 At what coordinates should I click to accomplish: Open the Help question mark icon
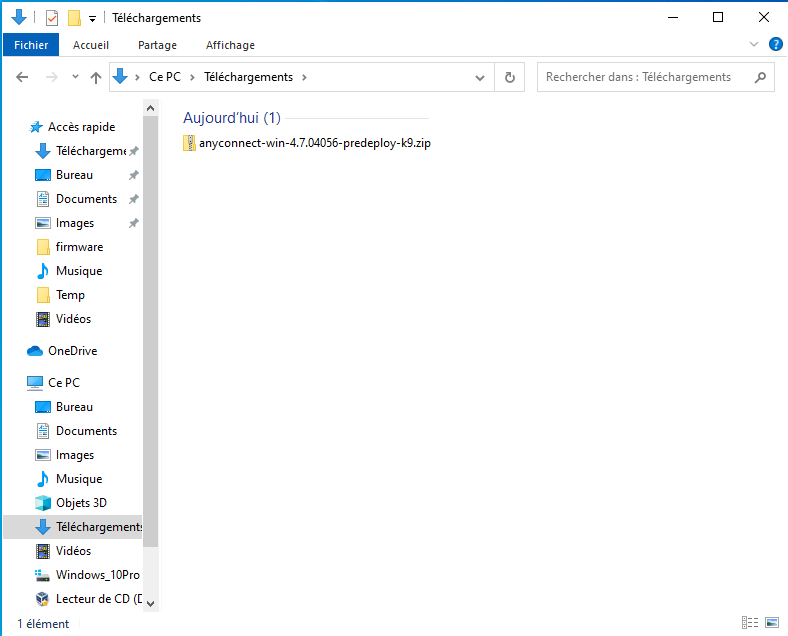[x=775, y=45]
